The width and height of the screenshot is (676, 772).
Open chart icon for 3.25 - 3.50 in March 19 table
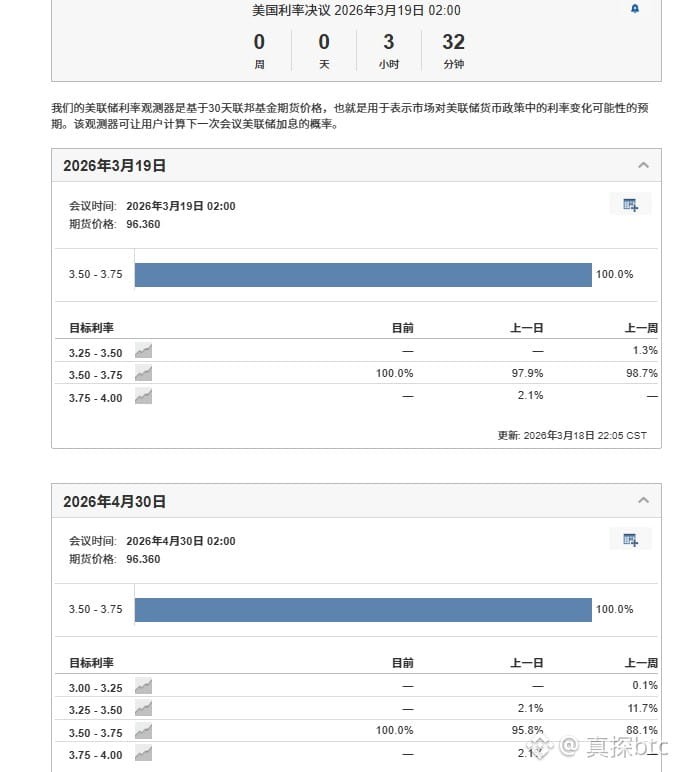144,351
